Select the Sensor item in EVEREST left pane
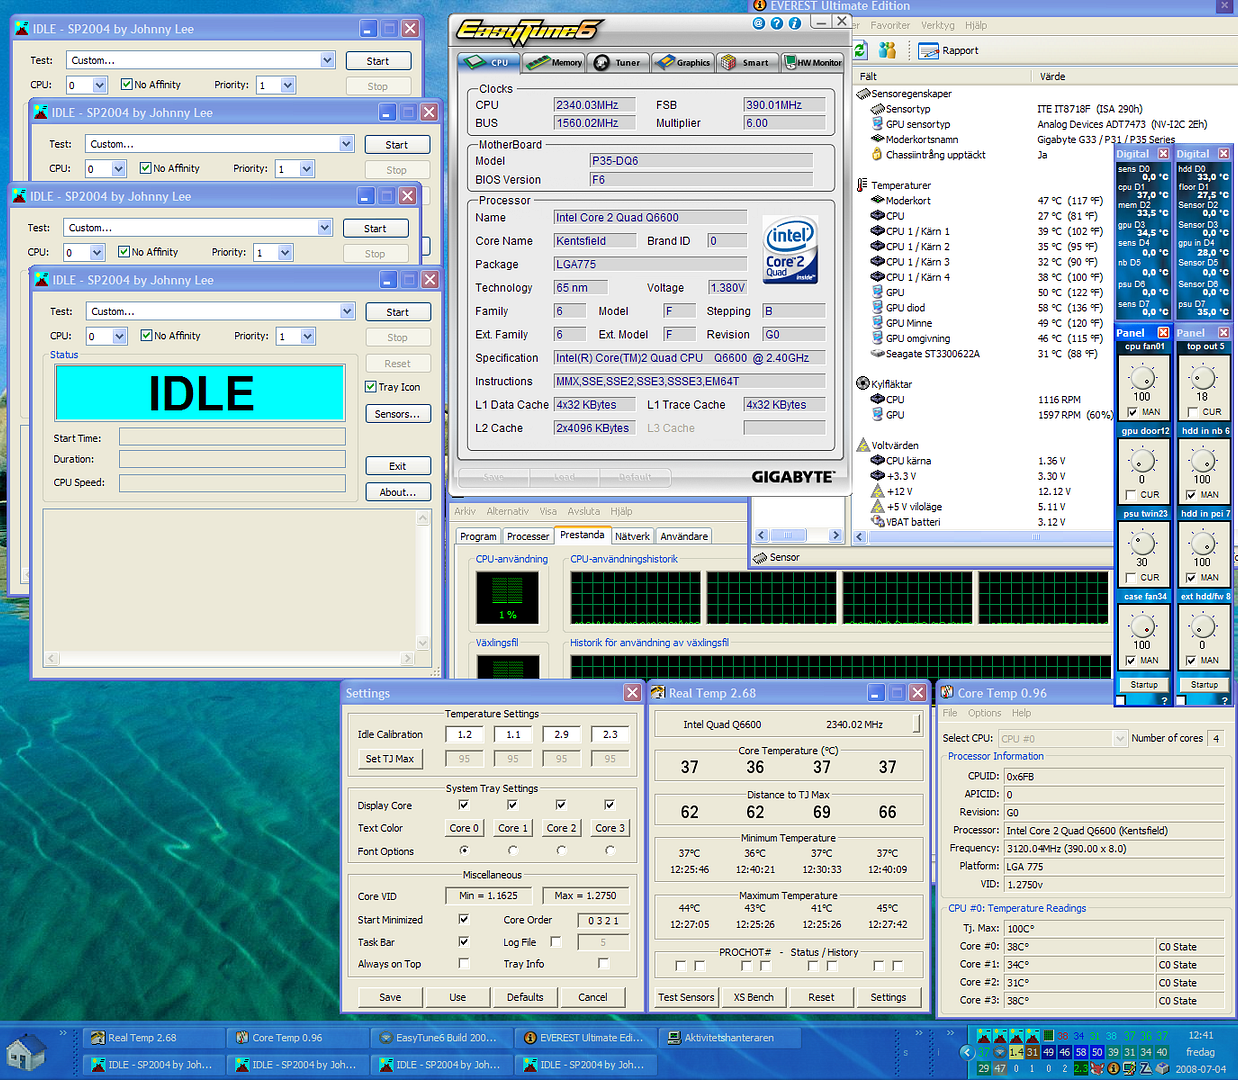 pos(776,557)
